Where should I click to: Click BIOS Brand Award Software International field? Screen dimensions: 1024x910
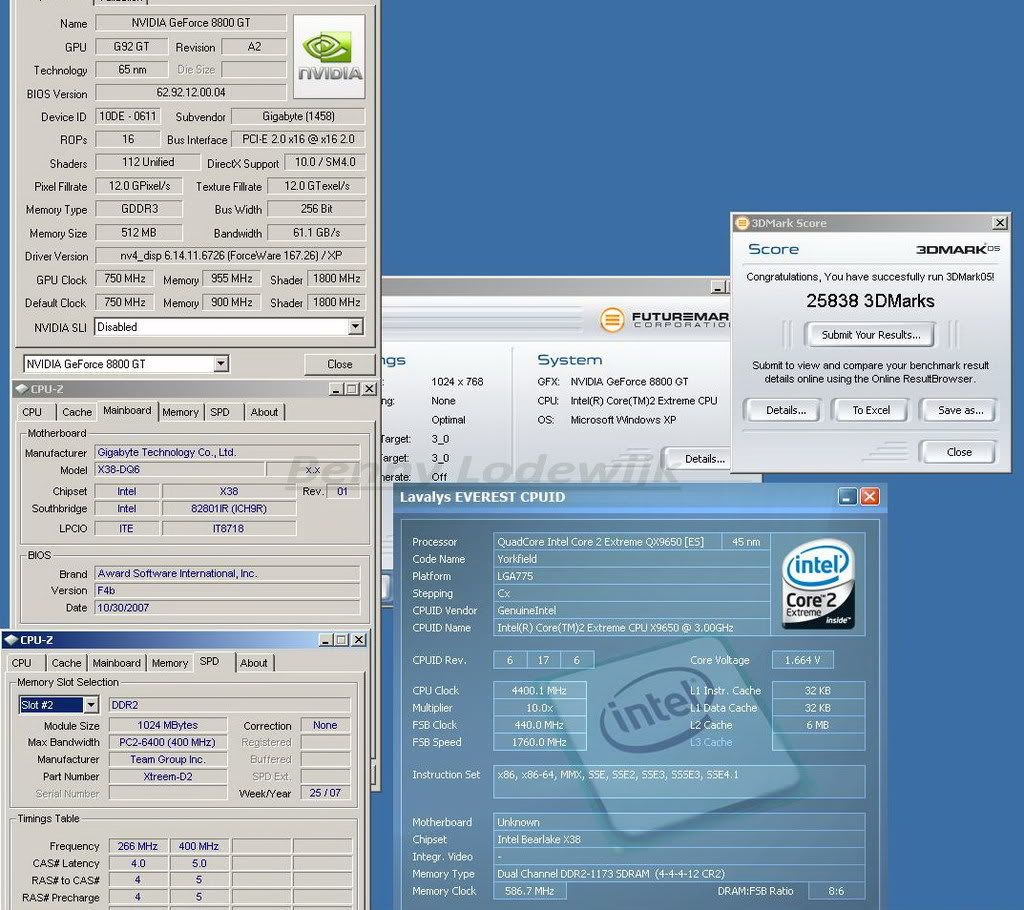point(227,574)
